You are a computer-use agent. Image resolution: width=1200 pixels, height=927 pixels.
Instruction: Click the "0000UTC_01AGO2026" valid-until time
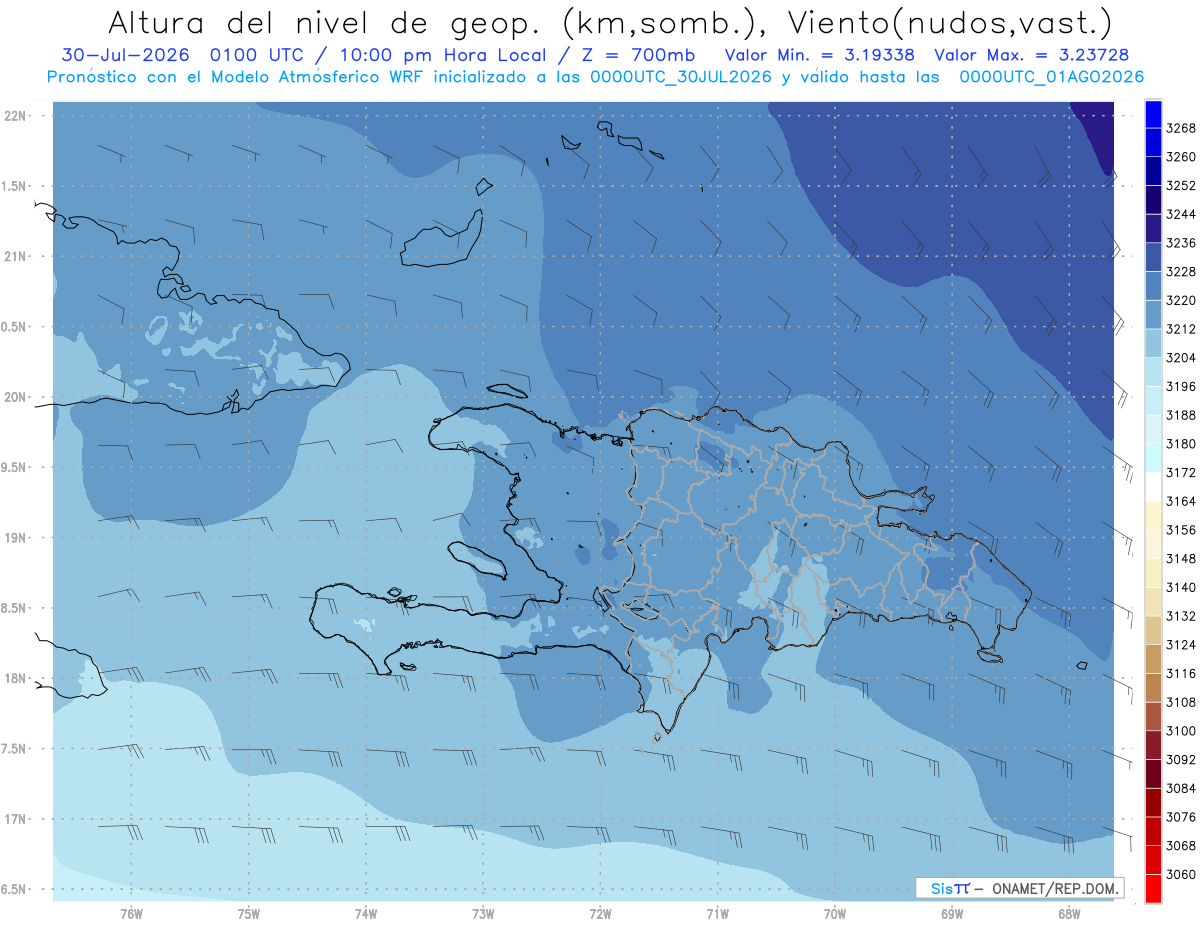(x=1052, y=76)
